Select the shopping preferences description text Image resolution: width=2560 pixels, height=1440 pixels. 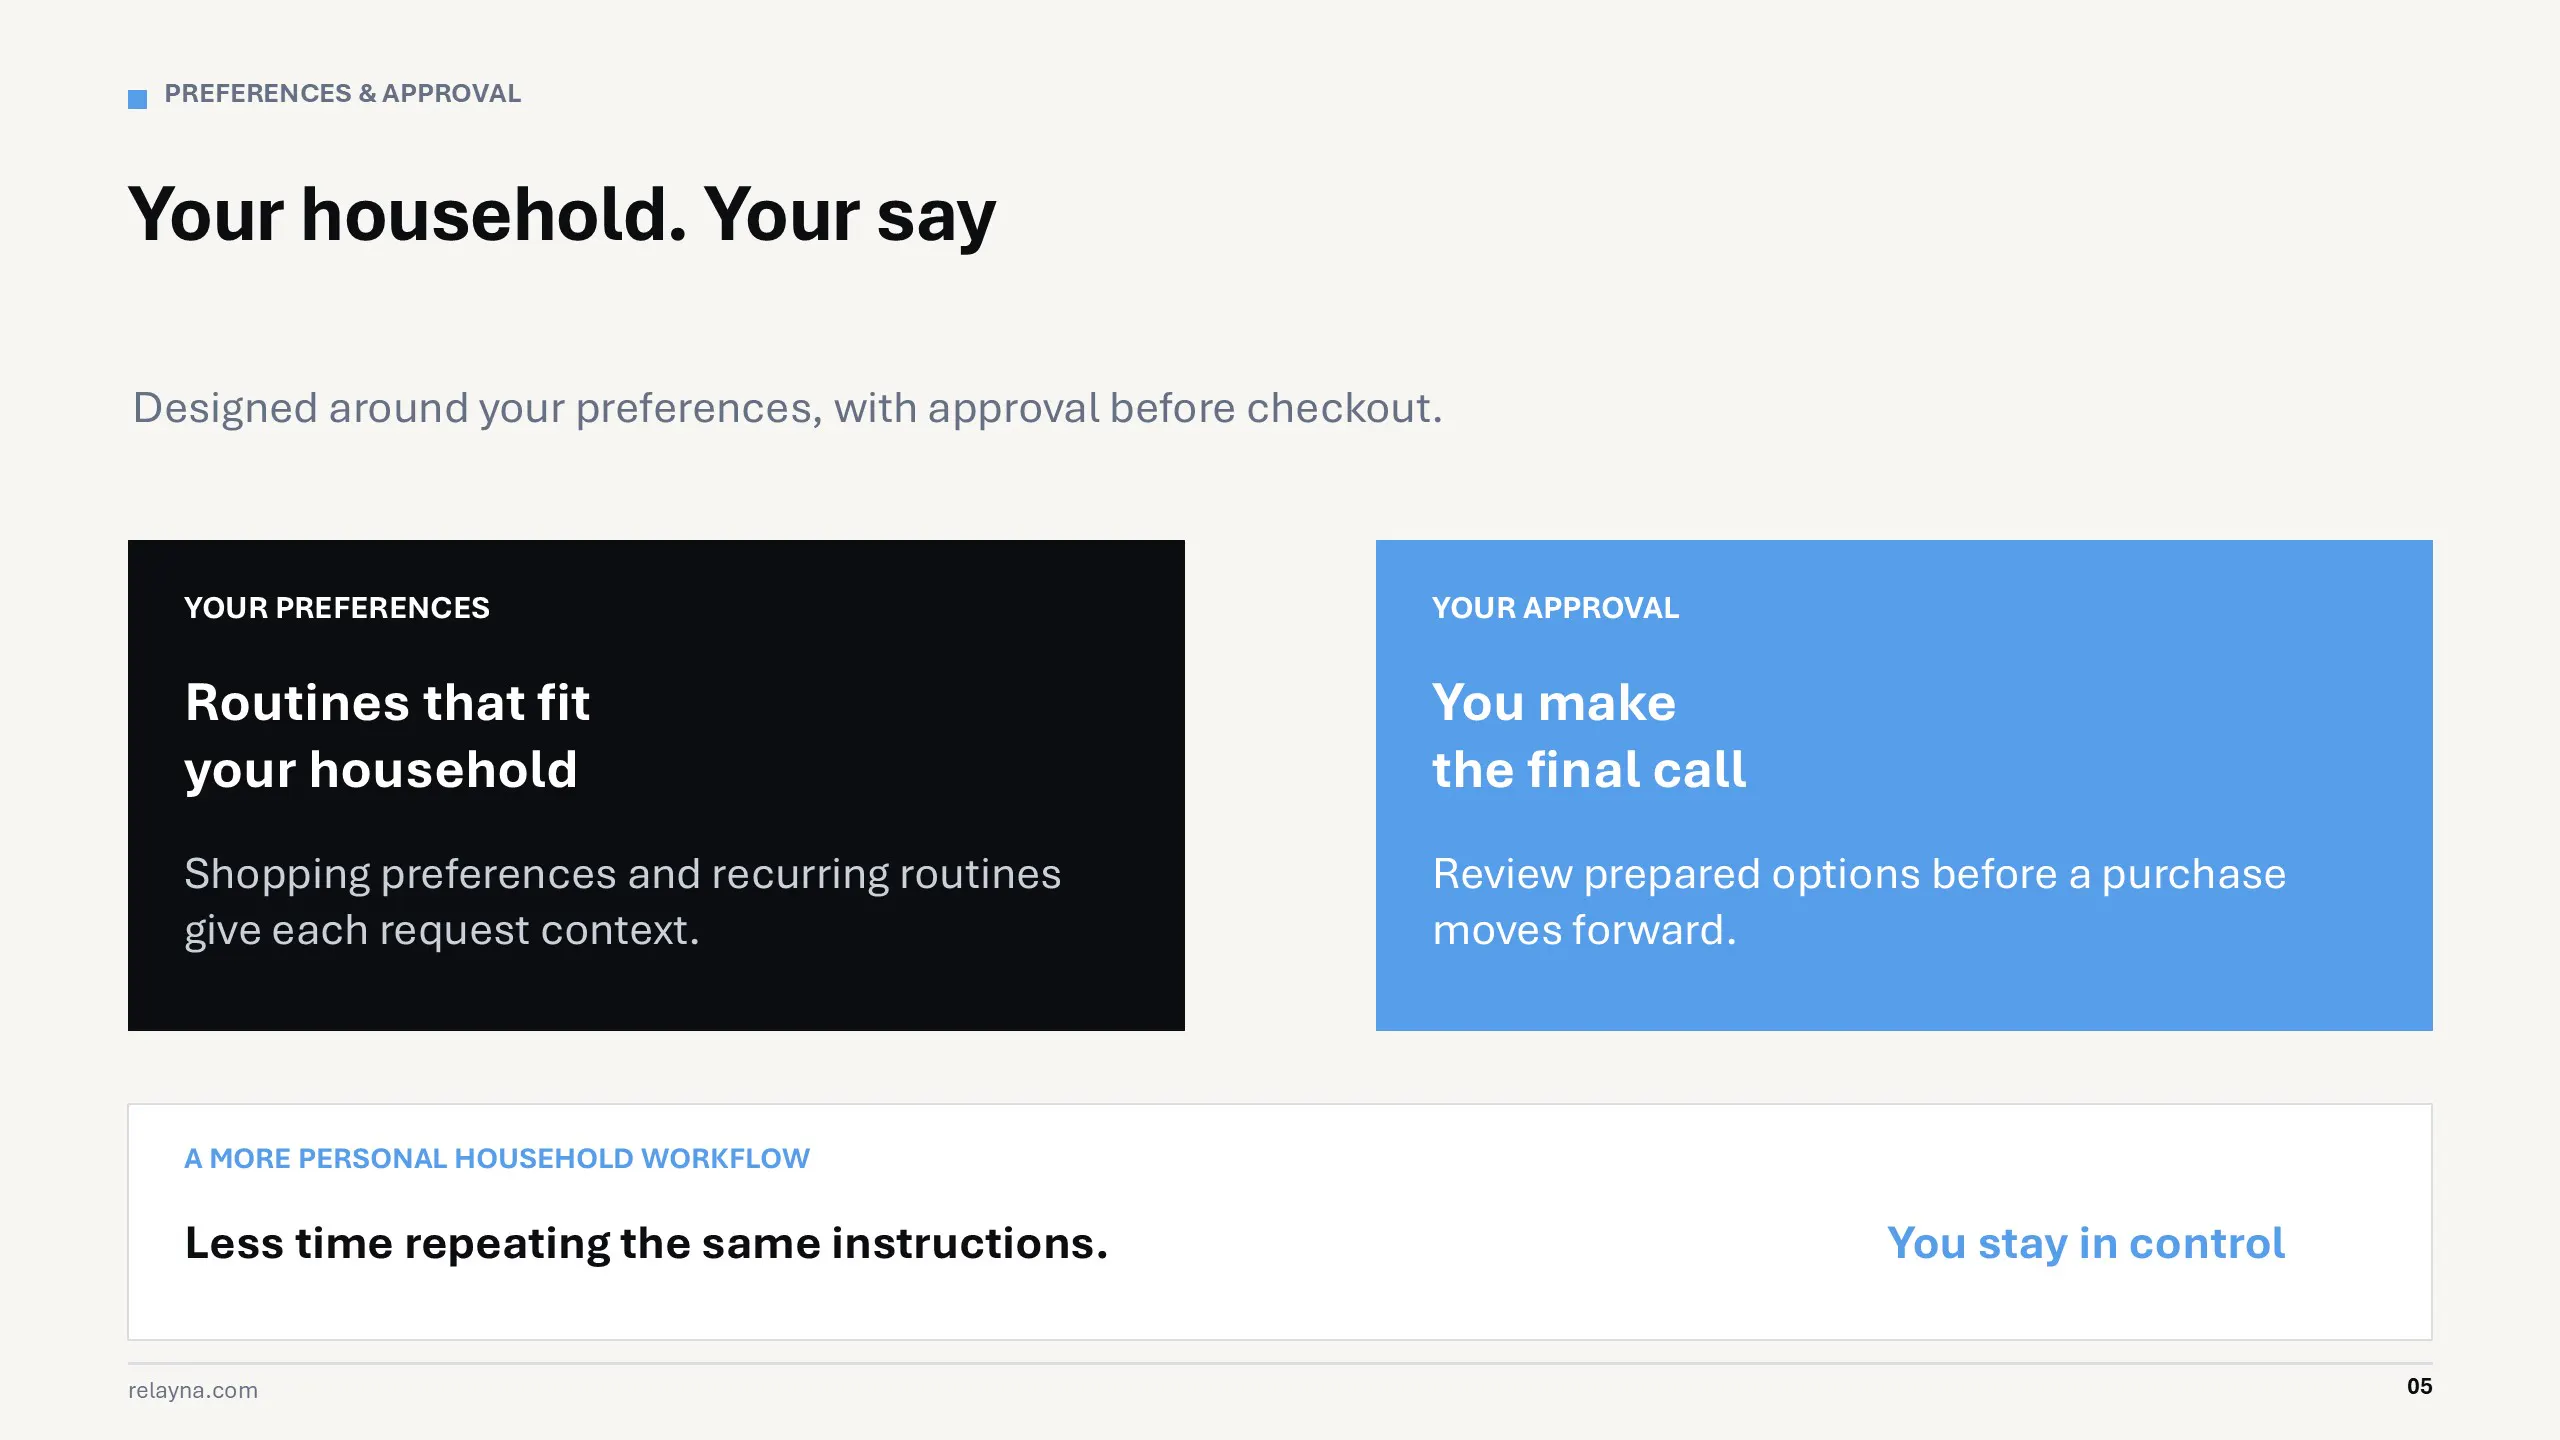[x=622, y=902]
